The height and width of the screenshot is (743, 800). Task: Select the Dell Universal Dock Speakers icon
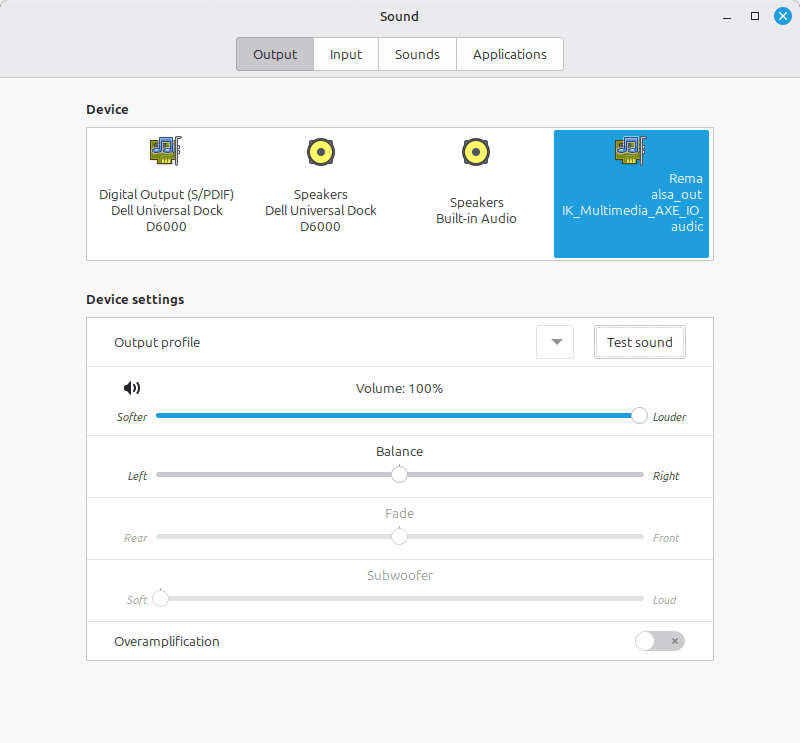point(320,151)
